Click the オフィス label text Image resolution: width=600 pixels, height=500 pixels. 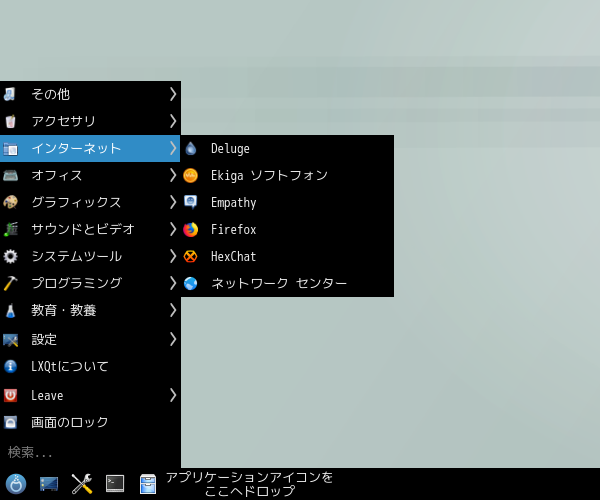click(x=57, y=175)
